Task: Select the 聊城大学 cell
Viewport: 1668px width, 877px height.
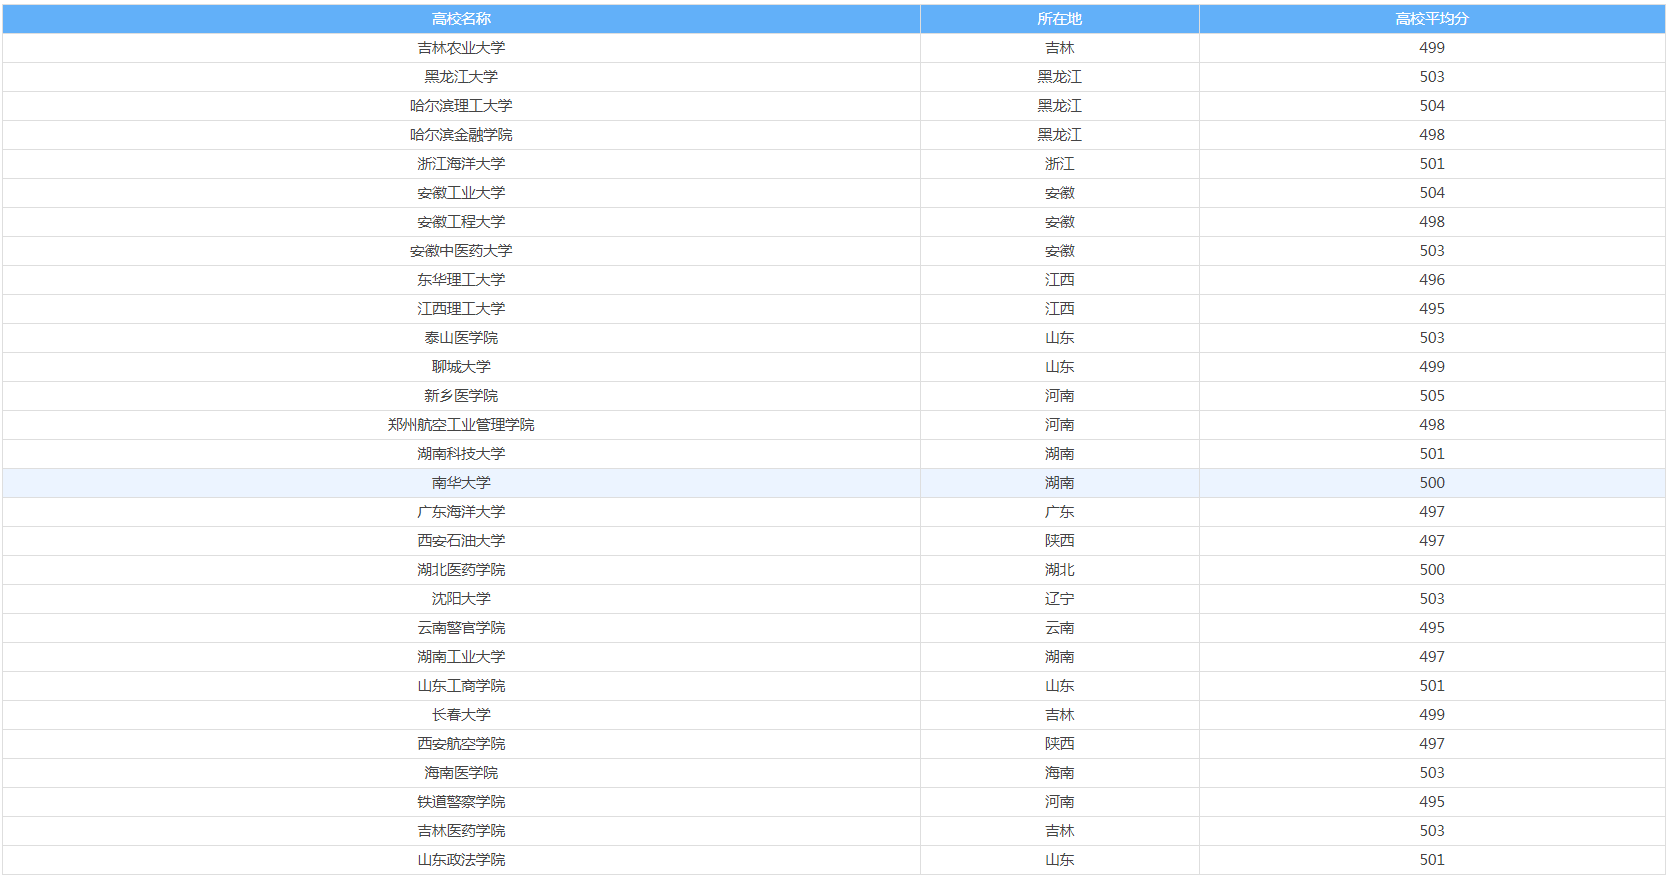Action: click(x=461, y=367)
